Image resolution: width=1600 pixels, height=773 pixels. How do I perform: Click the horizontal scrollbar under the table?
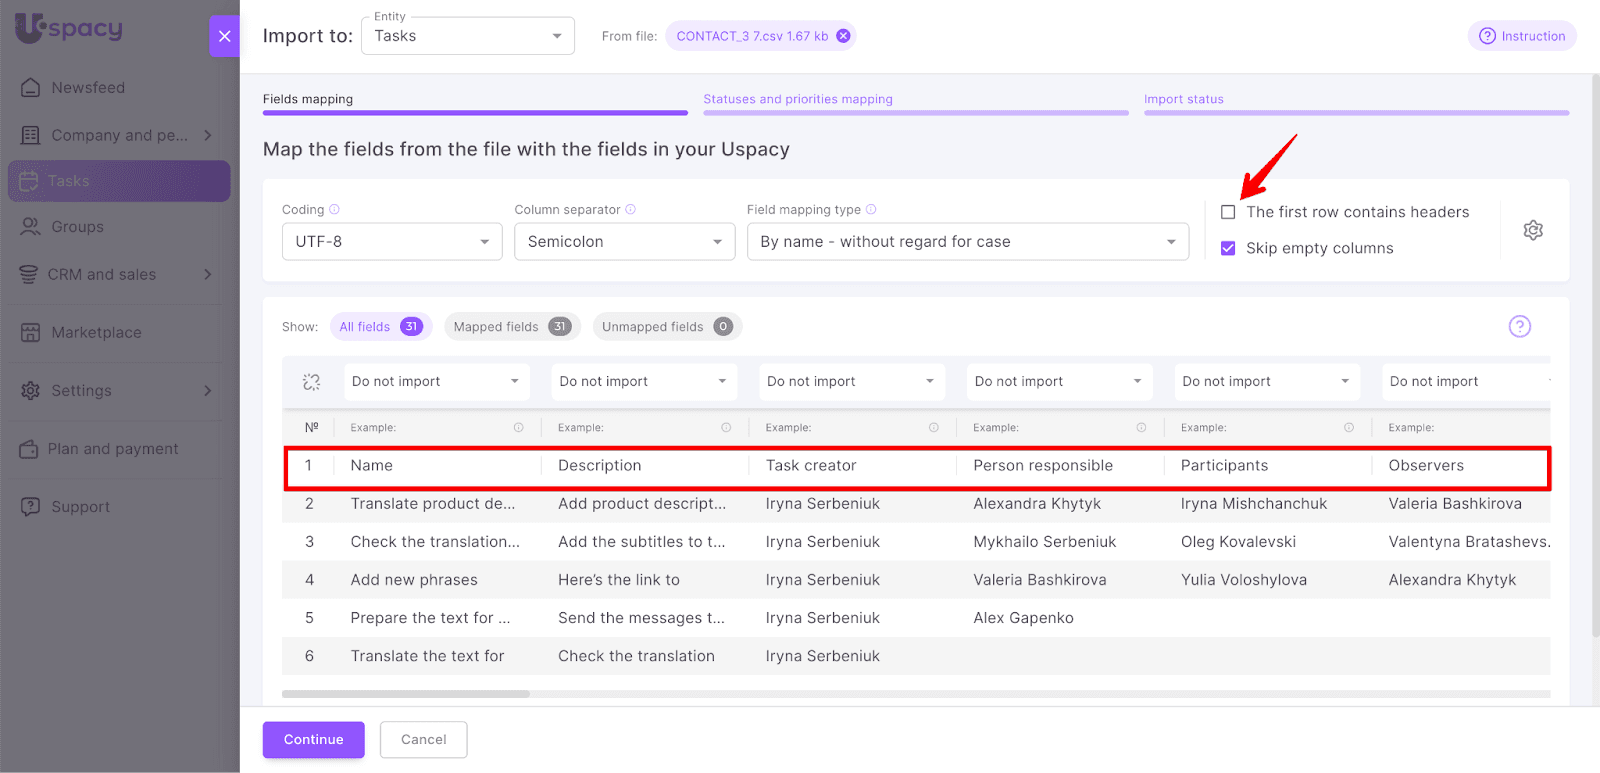(x=406, y=694)
